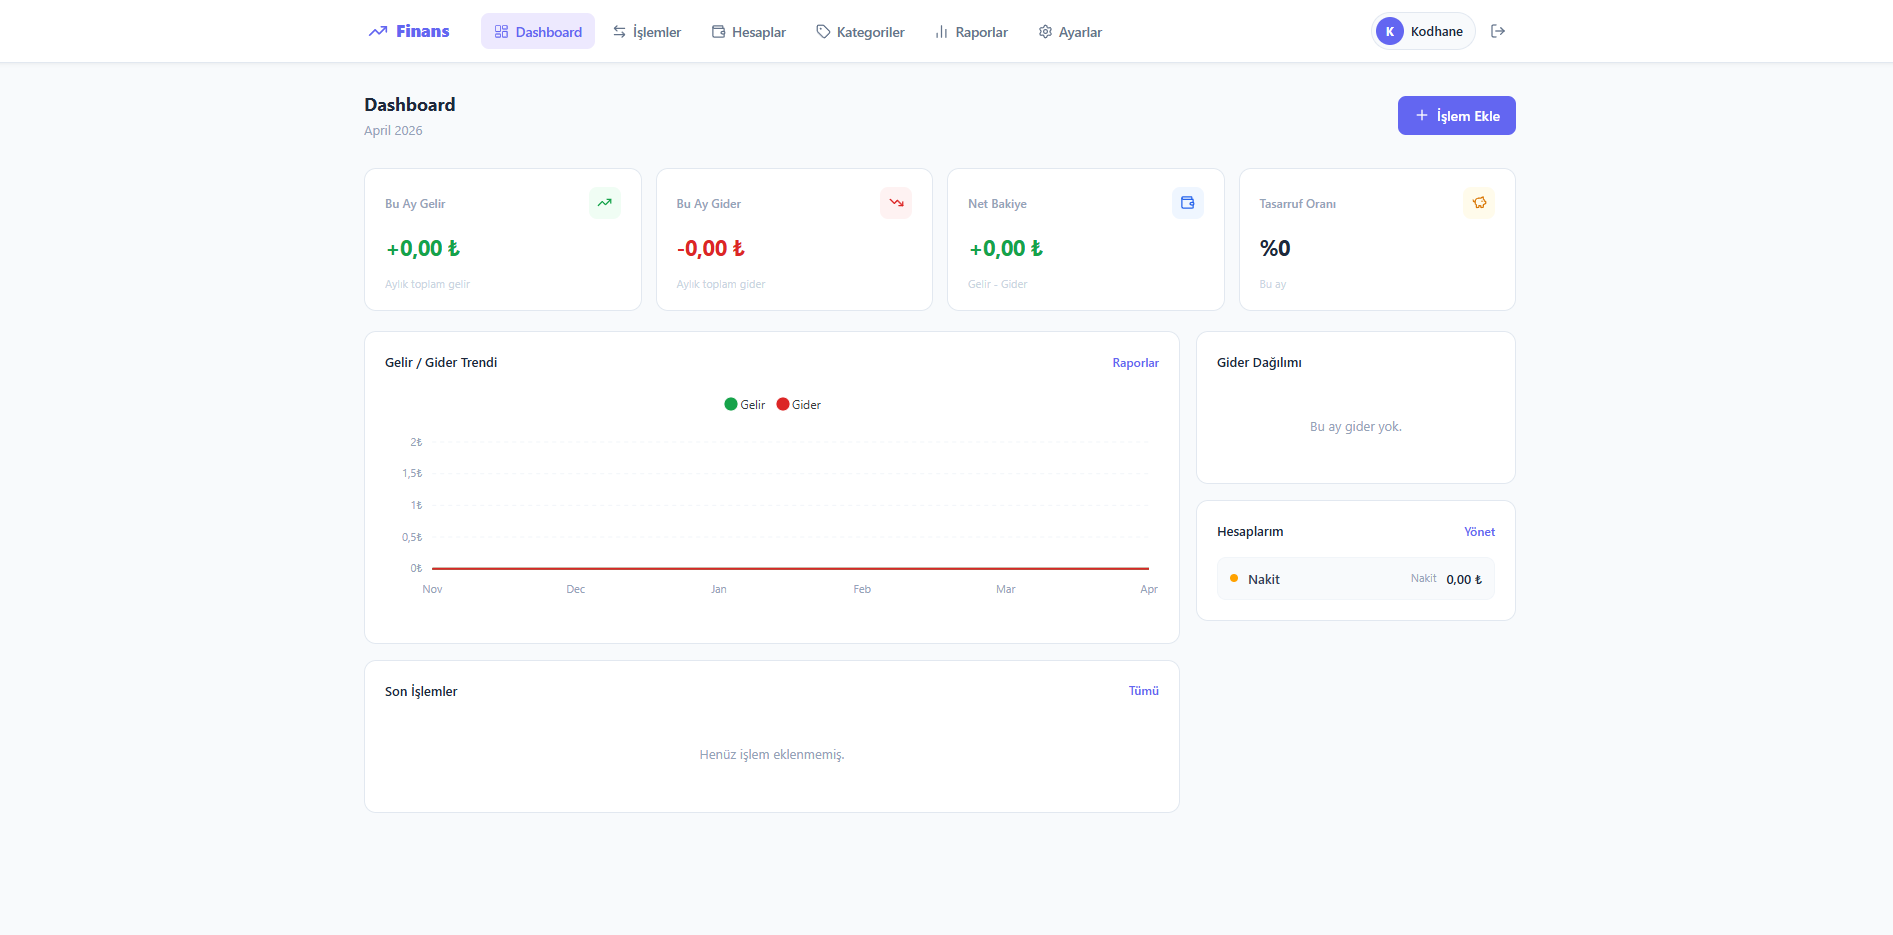Screen dimensions: 1893x935
Task: Click the Raporlar link in trend card
Action: pos(1135,363)
